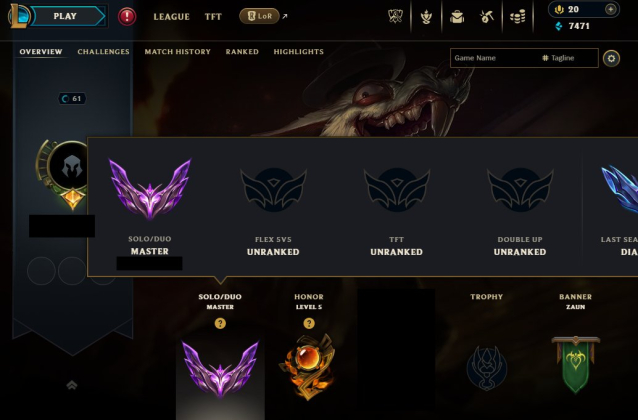Screen dimensions: 638x420
Task: Open the Store coins icon
Action: 518,17
